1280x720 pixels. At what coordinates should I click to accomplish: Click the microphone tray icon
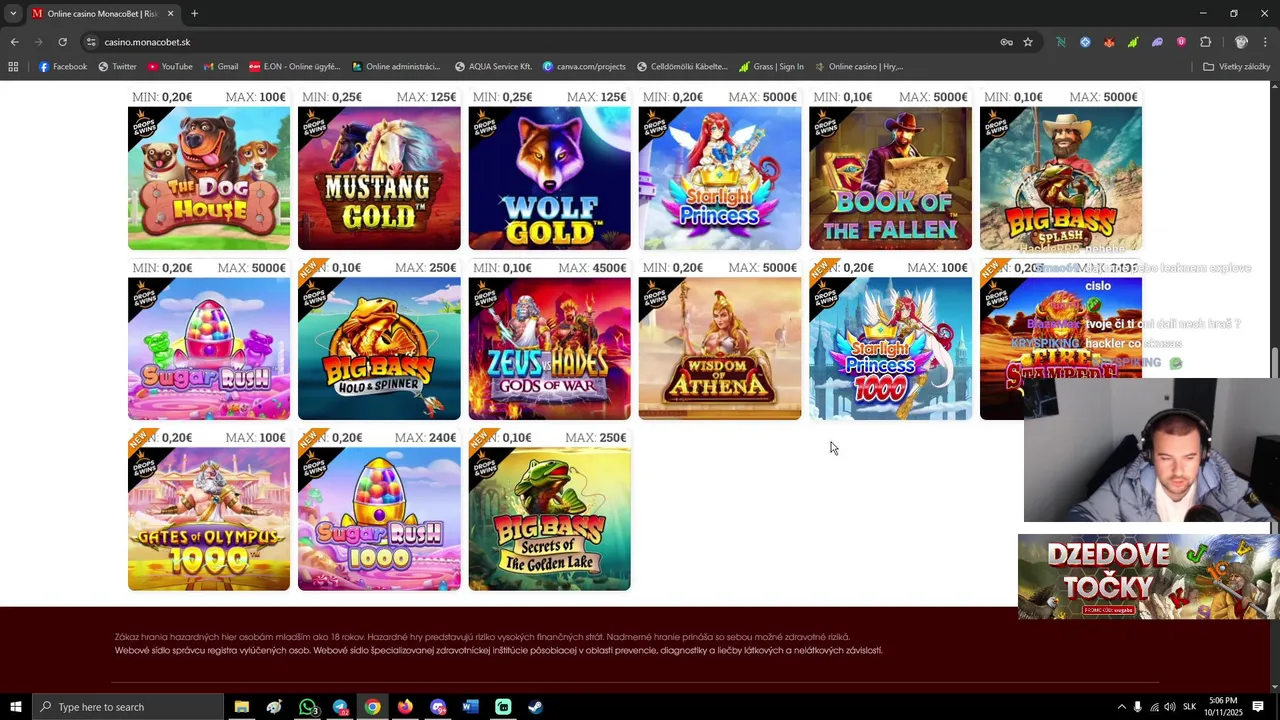(x=1137, y=707)
